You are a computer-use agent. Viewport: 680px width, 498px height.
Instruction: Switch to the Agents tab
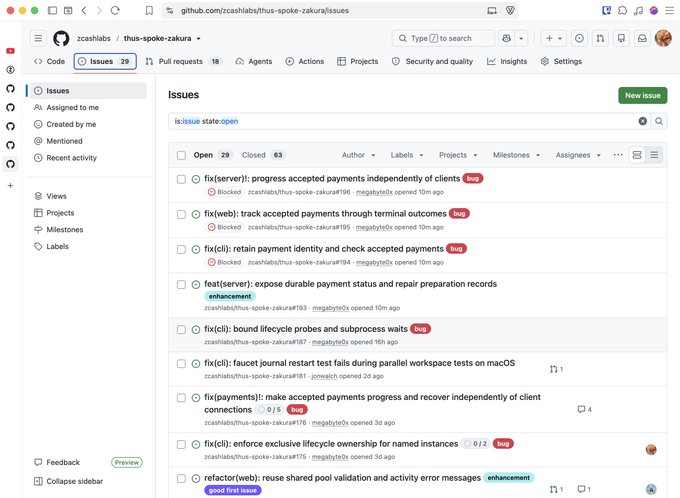[254, 61]
